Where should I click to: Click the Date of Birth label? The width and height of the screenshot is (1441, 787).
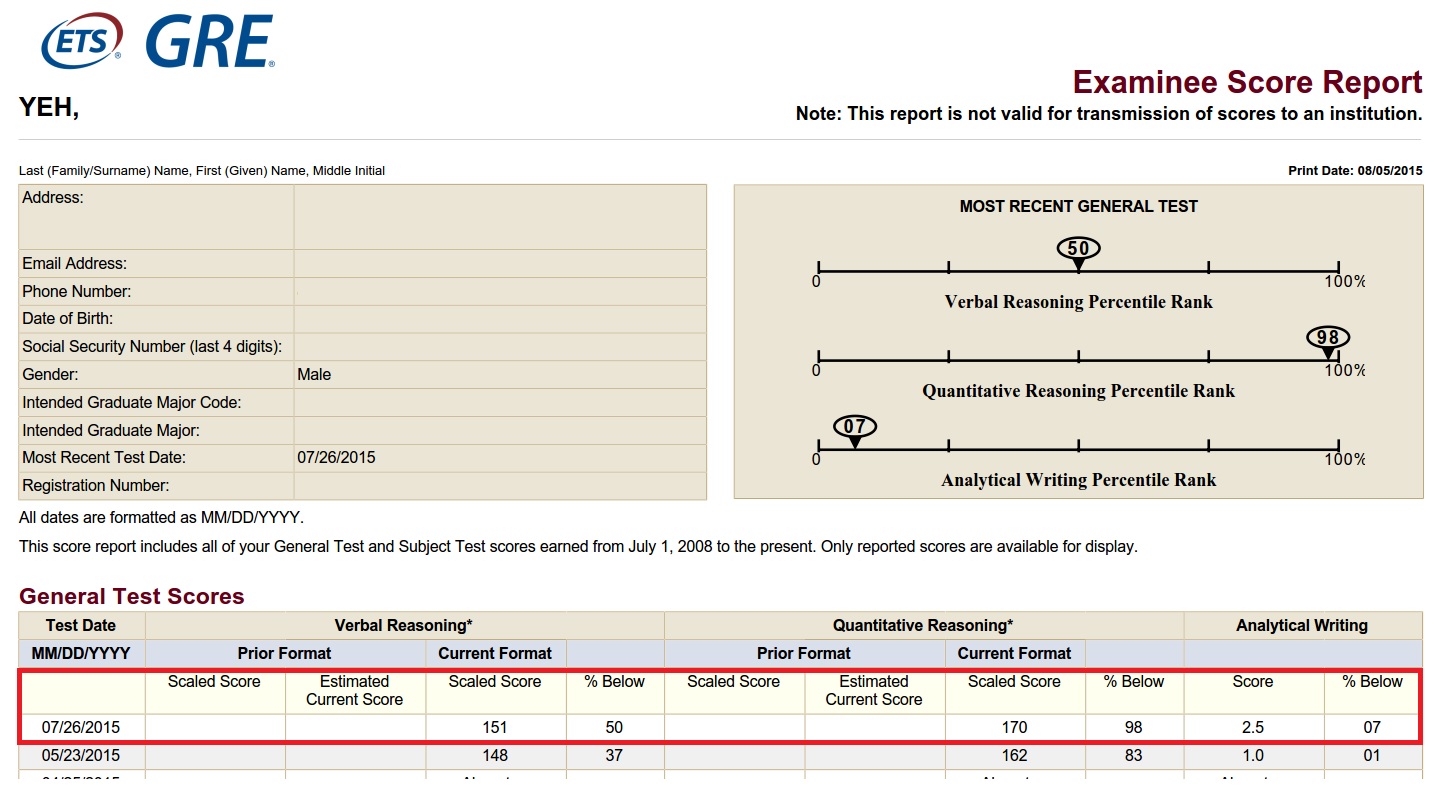click(x=68, y=319)
